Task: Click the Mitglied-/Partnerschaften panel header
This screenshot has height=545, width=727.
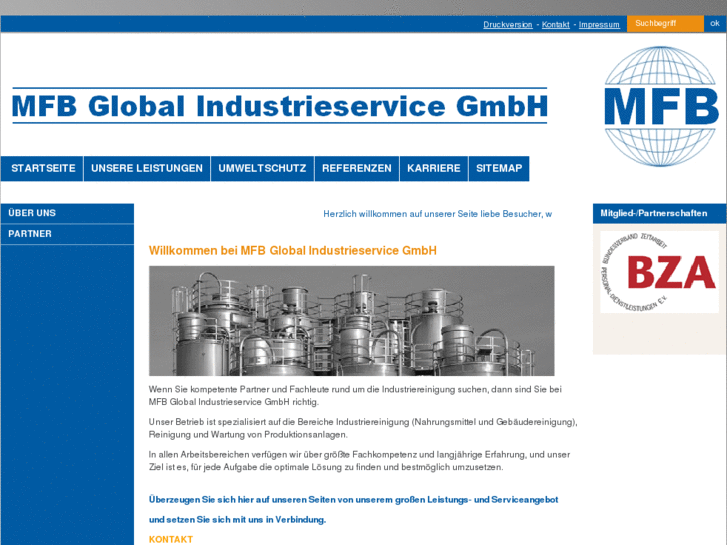Action: coord(659,213)
